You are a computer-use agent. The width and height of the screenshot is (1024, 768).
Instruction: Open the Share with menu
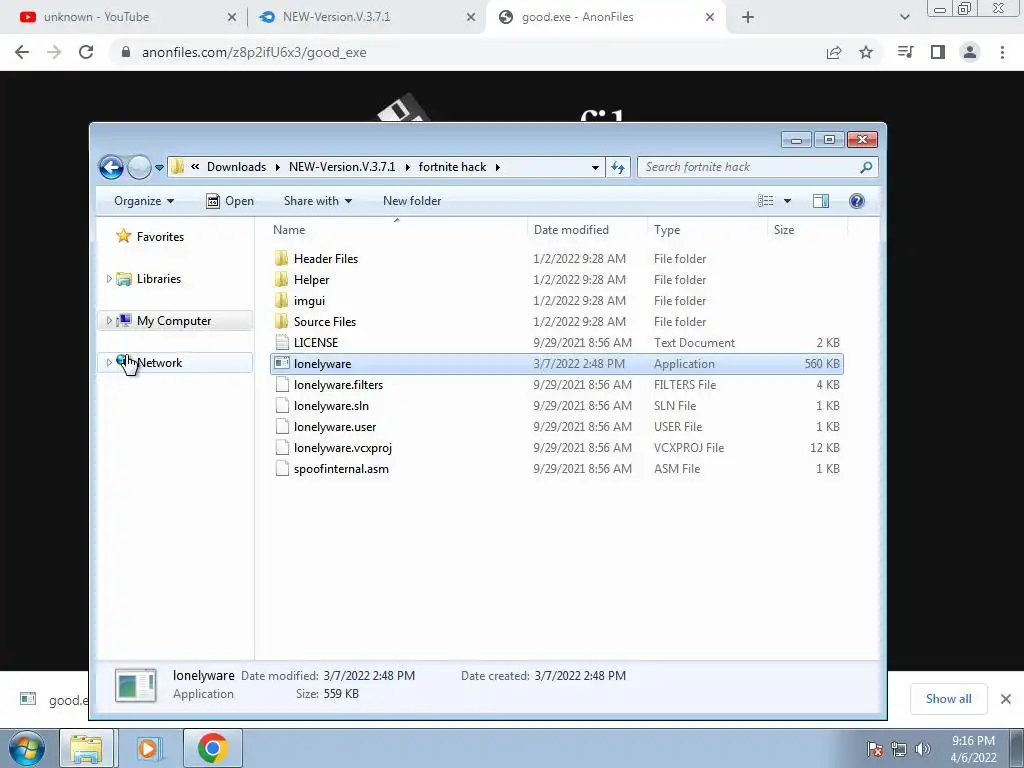[318, 201]
